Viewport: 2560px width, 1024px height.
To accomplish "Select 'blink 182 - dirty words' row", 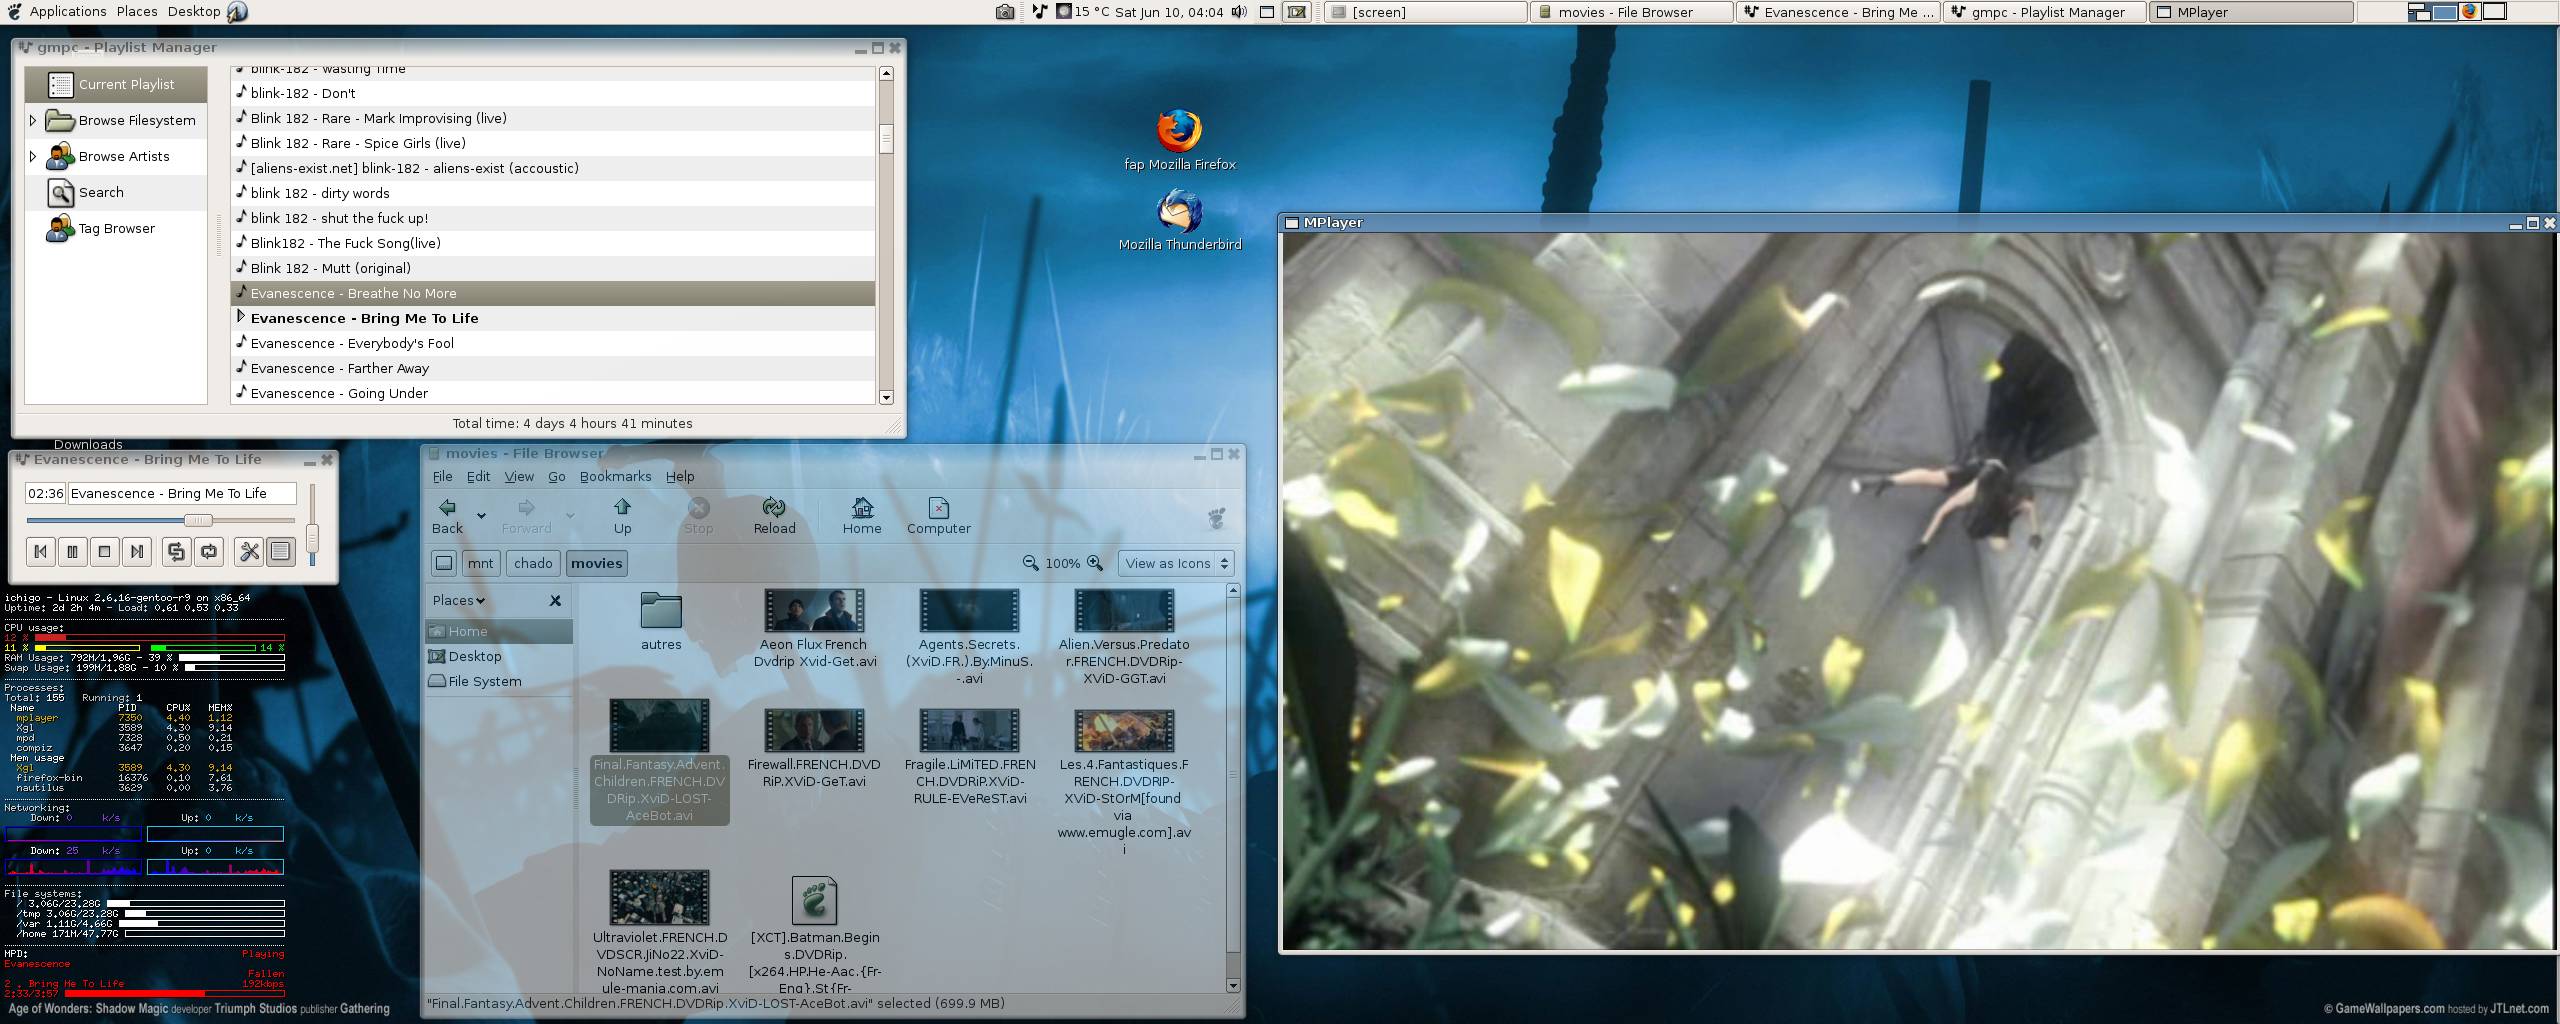I will tap(553, 193).
